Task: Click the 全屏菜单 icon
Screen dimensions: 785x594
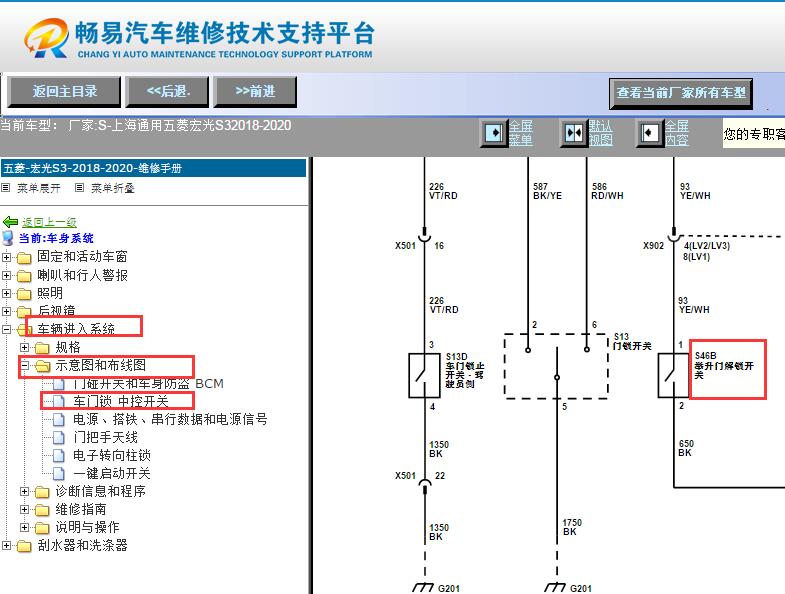Action: (x=495, y=133)
